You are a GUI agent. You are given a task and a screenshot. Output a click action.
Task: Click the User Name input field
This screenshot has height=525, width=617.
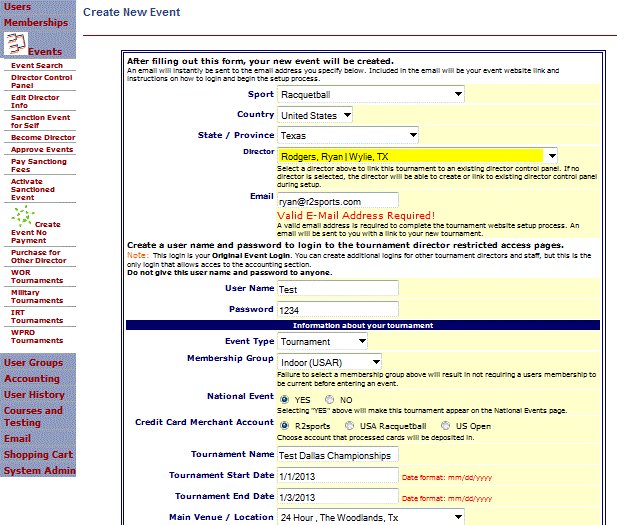(x=338, y=289)
